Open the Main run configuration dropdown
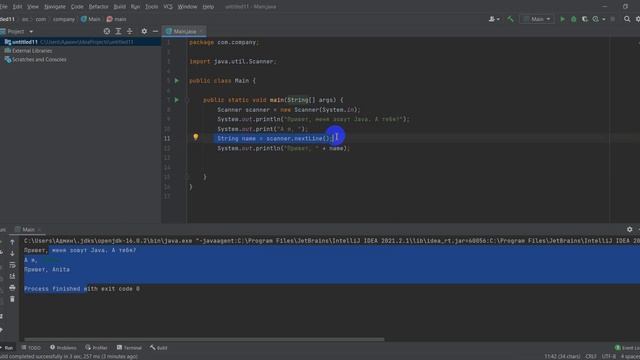The image size is (640, 360). (x=537, y=19)
